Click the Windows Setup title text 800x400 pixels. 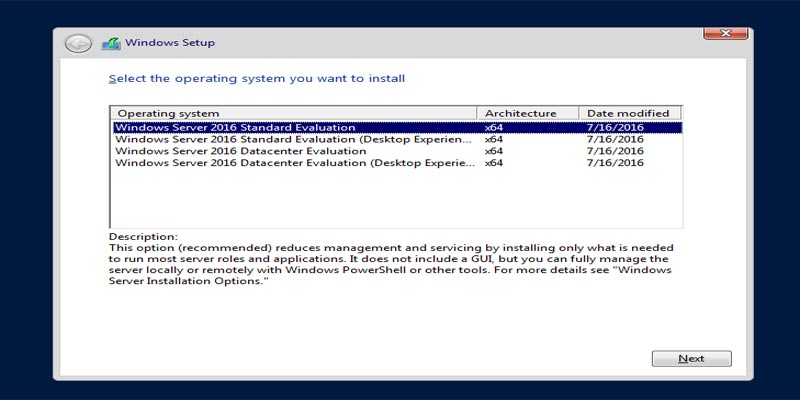tap(170, 43)
